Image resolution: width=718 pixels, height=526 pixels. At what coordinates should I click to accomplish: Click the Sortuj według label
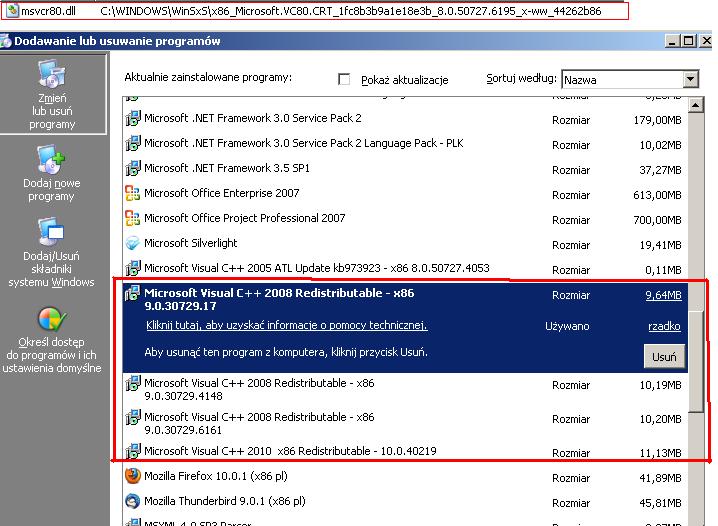pyautogui.click(x=521, y=78)
